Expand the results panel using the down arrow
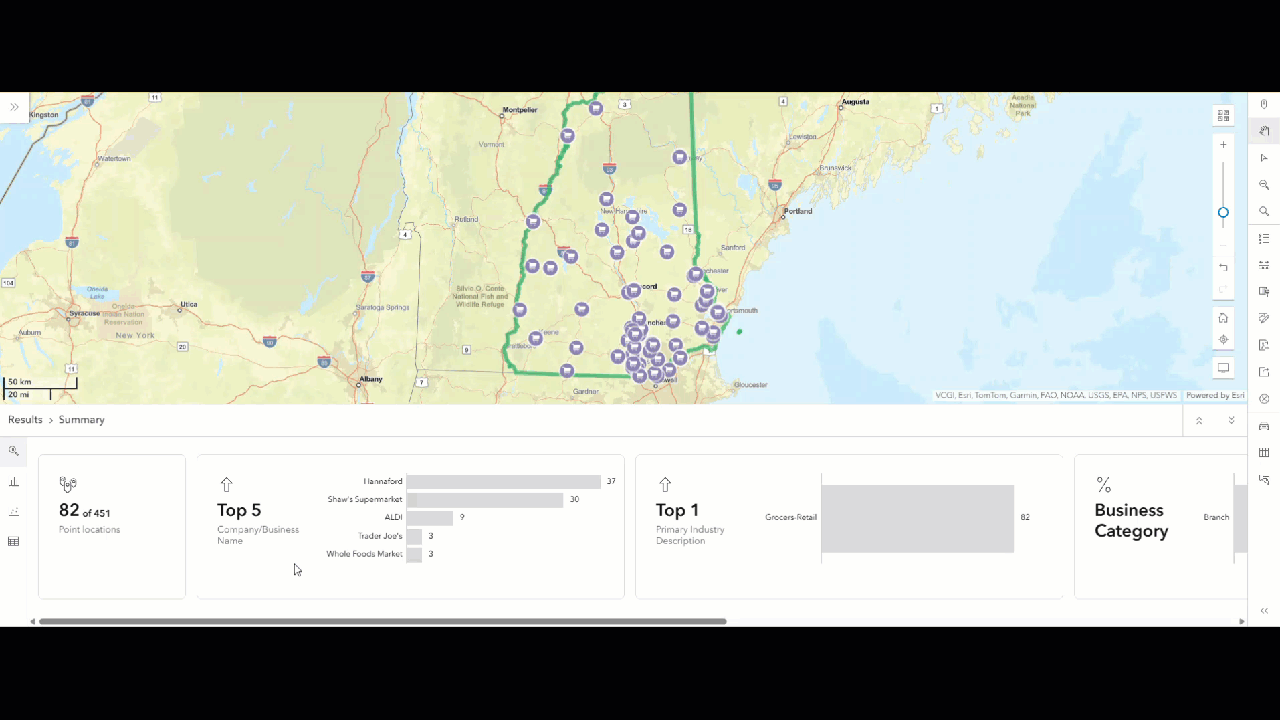 [x=1231, y=420]
